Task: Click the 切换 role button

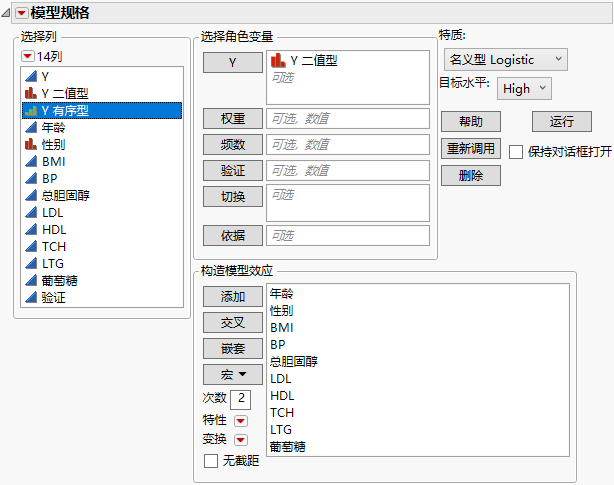Action: (233, 197)
